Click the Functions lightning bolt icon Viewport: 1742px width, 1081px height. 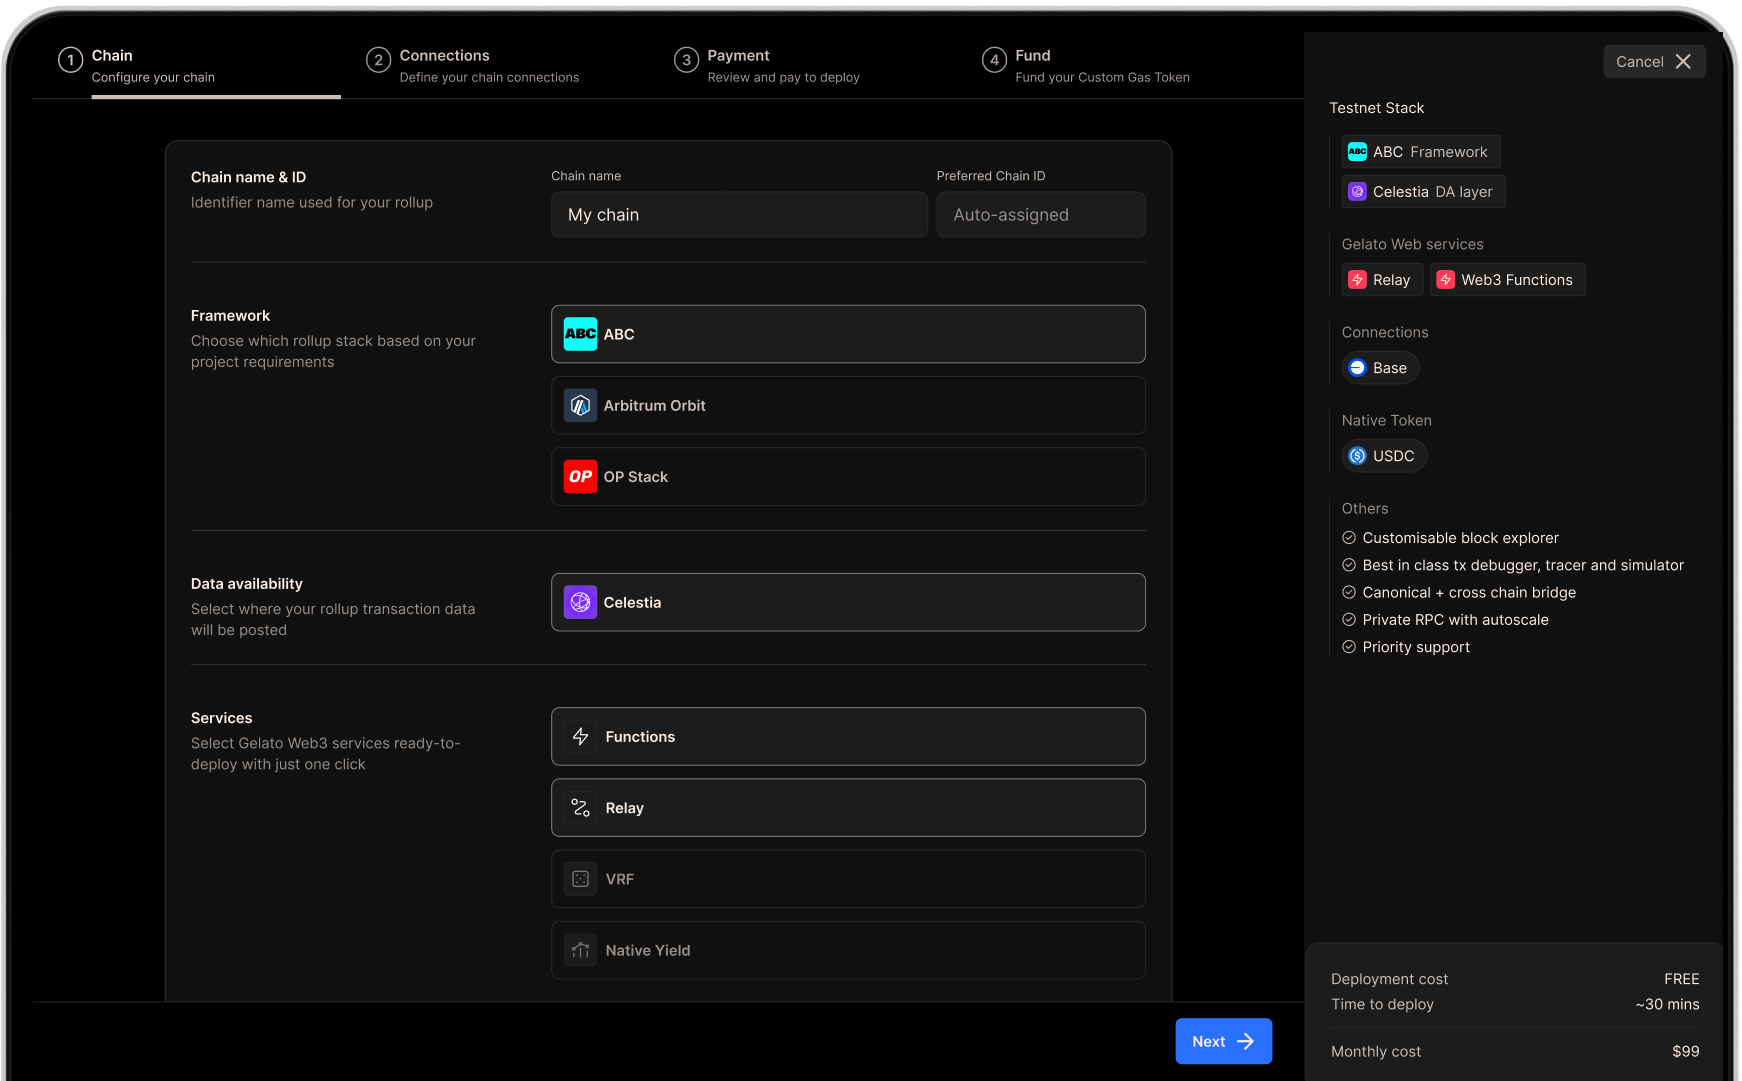580,737
